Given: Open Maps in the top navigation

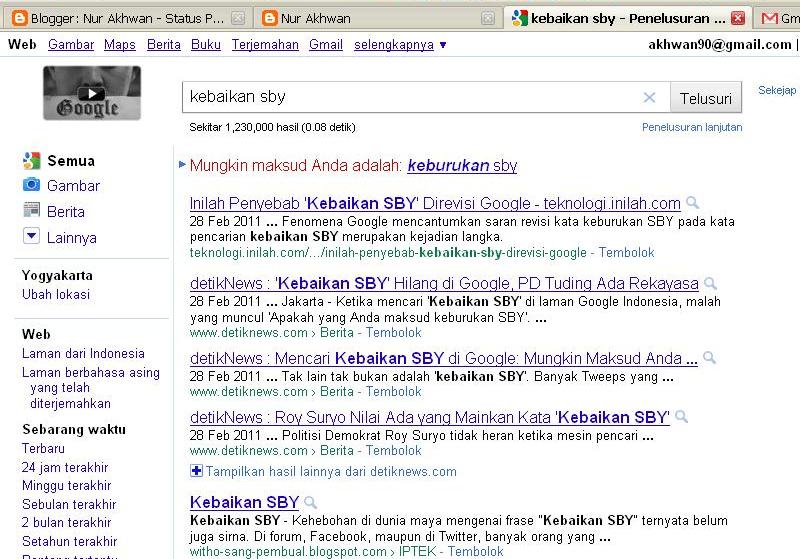Looking at the screenshot, I should point(120,45).
